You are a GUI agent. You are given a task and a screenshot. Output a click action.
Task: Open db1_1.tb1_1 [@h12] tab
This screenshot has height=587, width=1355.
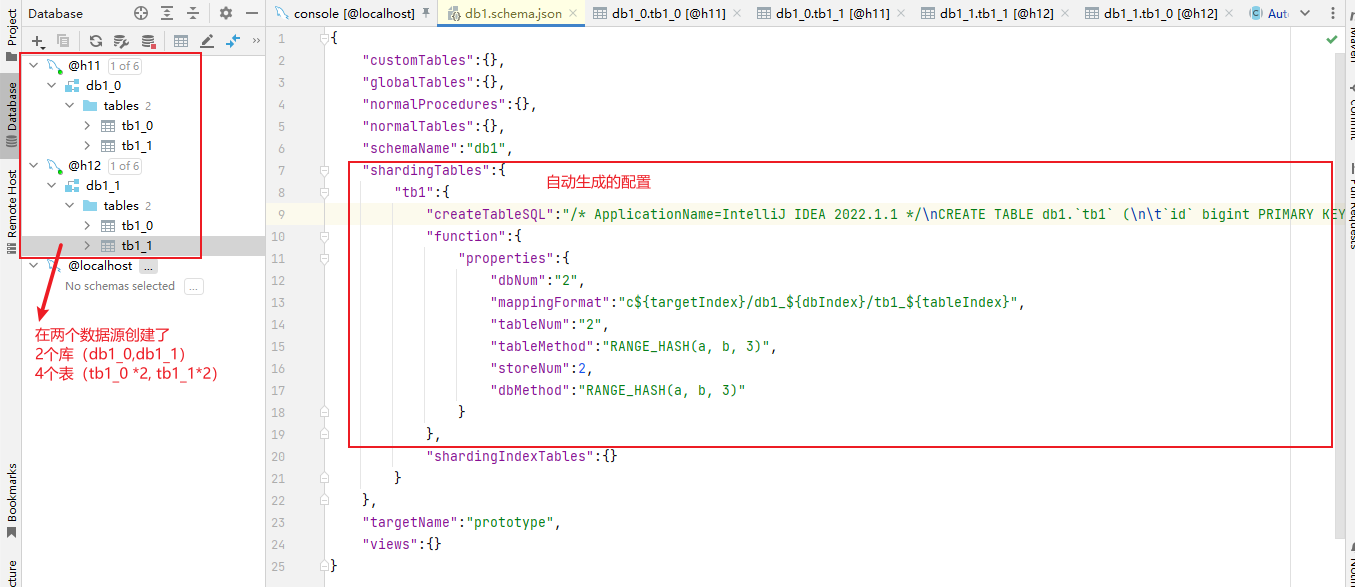(x=997, y=13)
